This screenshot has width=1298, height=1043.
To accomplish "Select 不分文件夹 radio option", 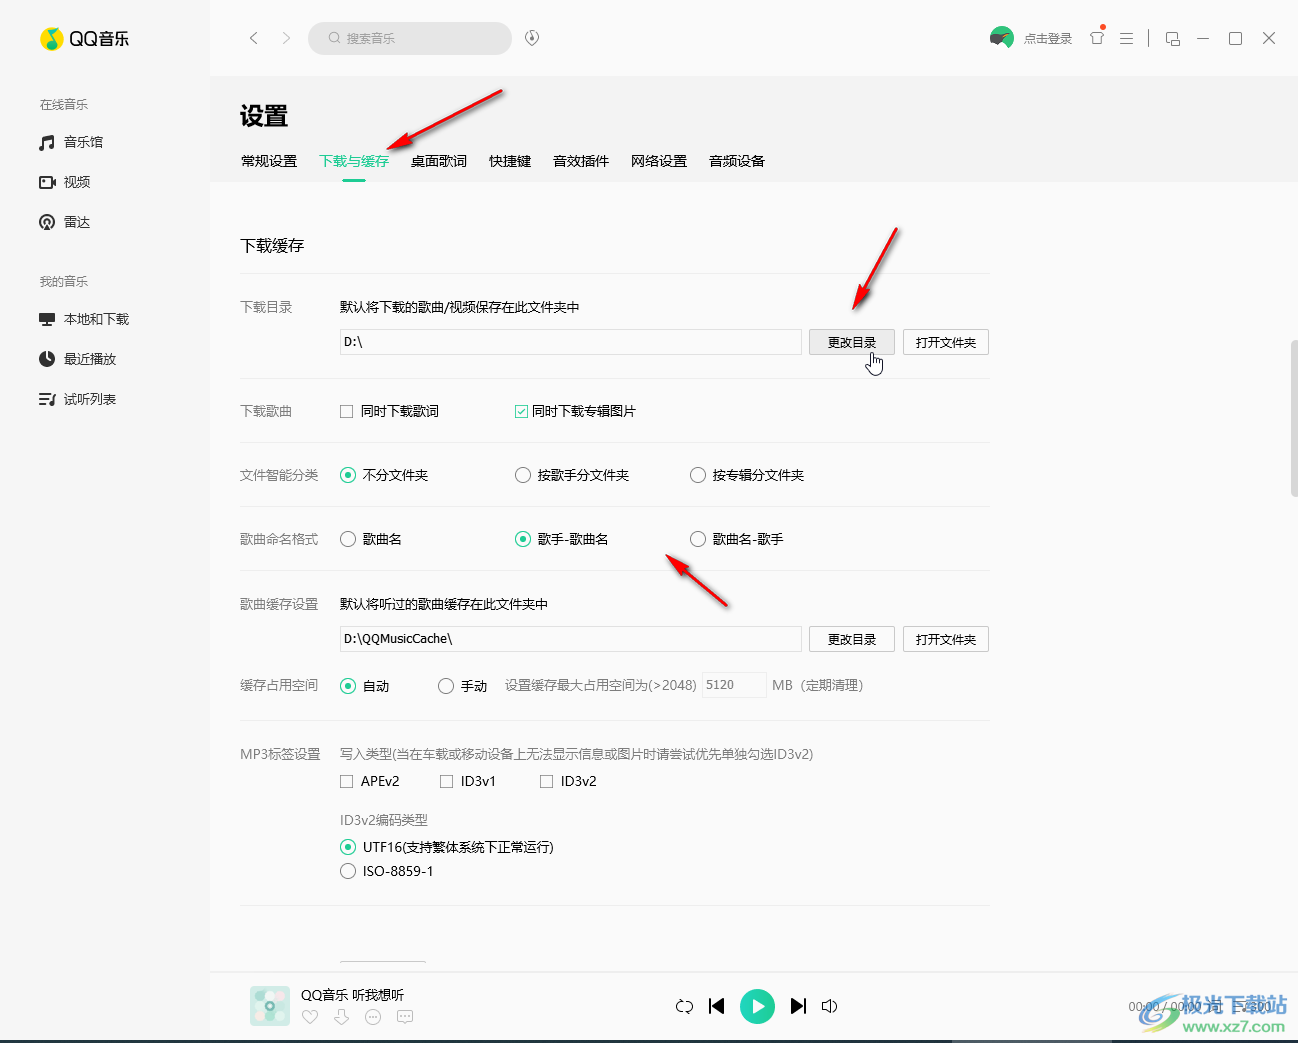I will [x=348, y=475].
